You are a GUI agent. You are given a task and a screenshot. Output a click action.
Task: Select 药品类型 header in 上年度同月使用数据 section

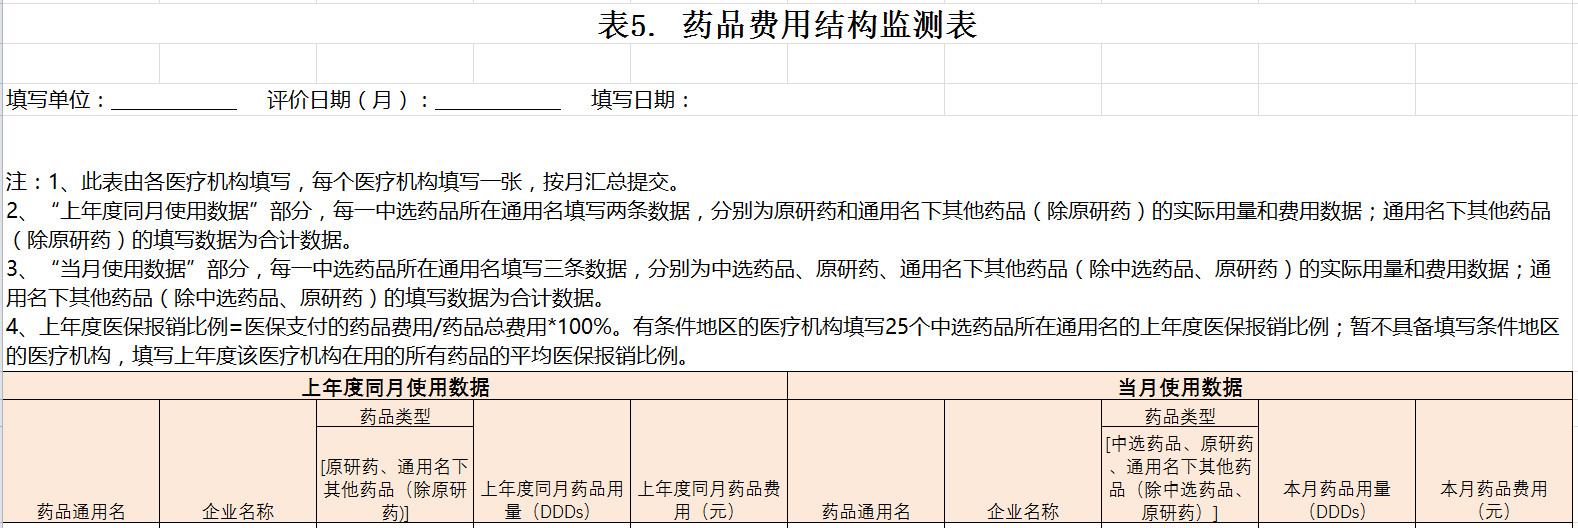click(x=395, y=416)
